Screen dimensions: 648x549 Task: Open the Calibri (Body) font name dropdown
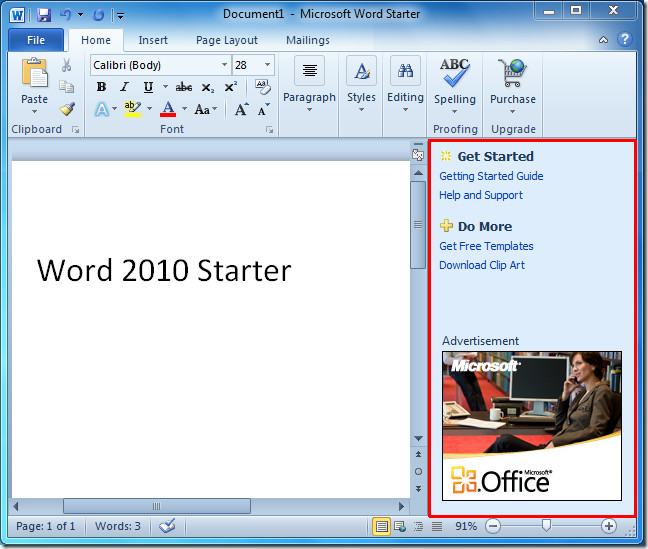[224, 65]
